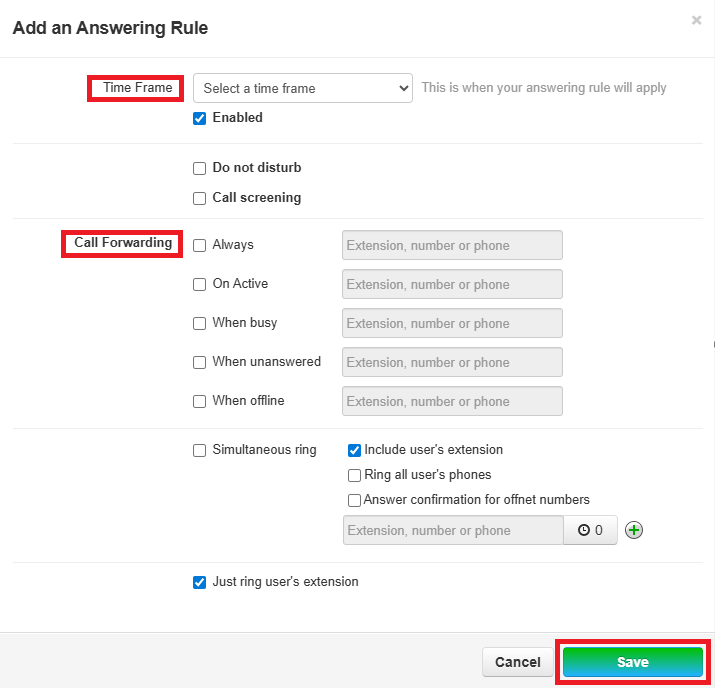Check the On Active forwarding option
The width and height of the screenshot is (715, 688).
pos(199,284)
